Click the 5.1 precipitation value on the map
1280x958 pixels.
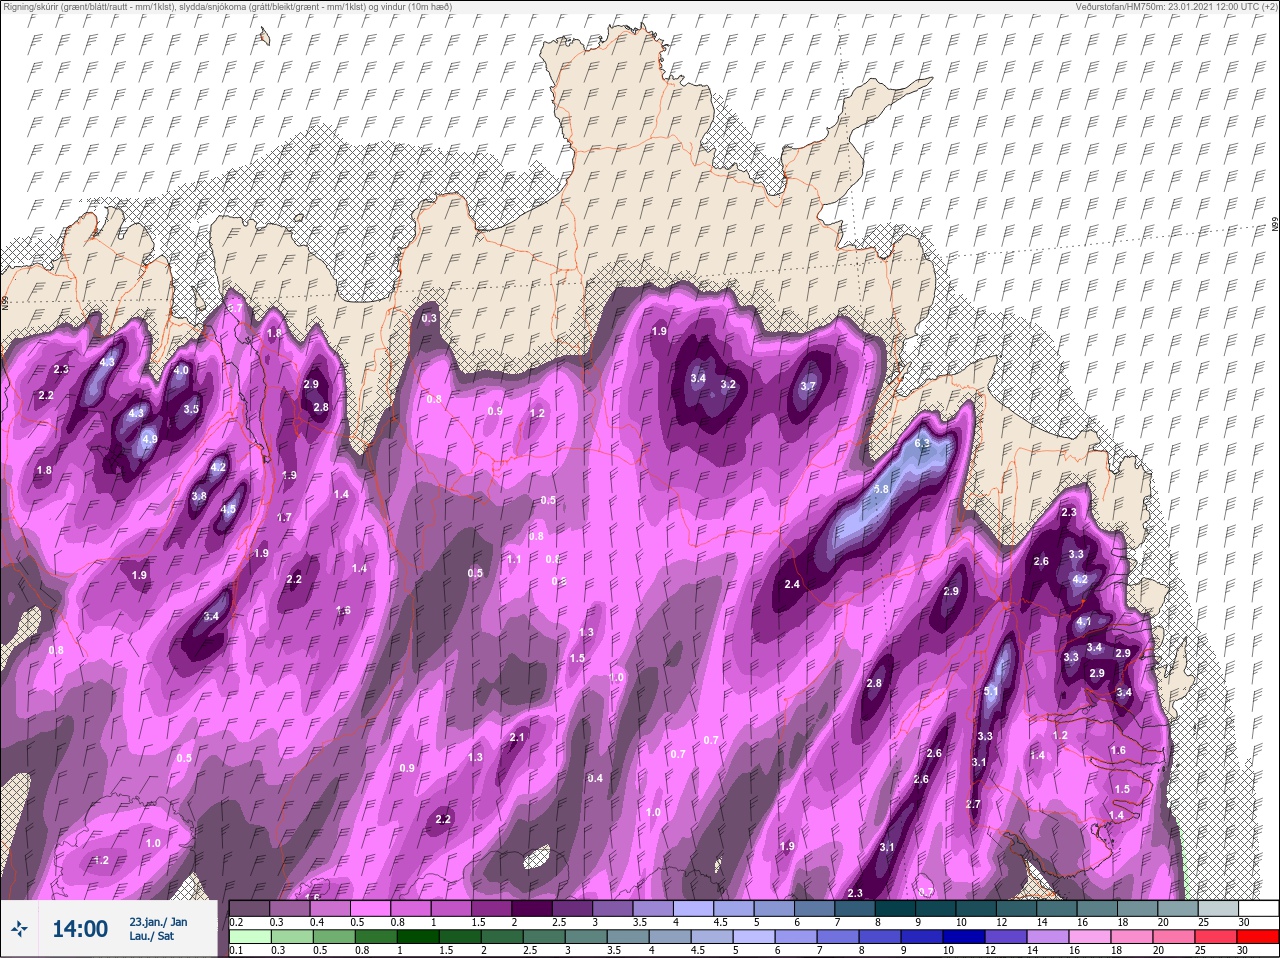click(992, 691)
